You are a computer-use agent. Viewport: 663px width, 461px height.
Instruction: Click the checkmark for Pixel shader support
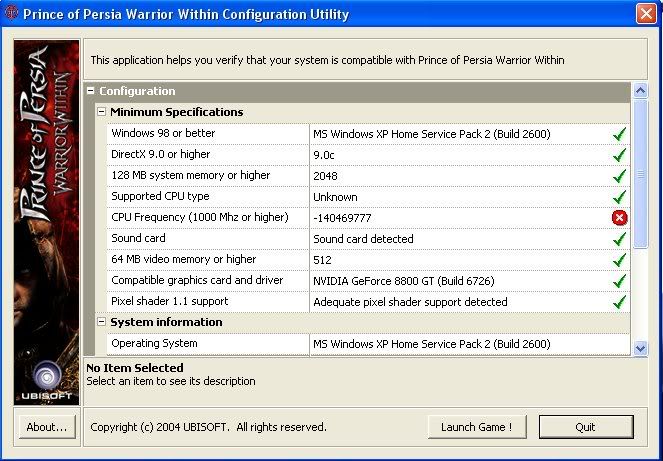point(619,302)
